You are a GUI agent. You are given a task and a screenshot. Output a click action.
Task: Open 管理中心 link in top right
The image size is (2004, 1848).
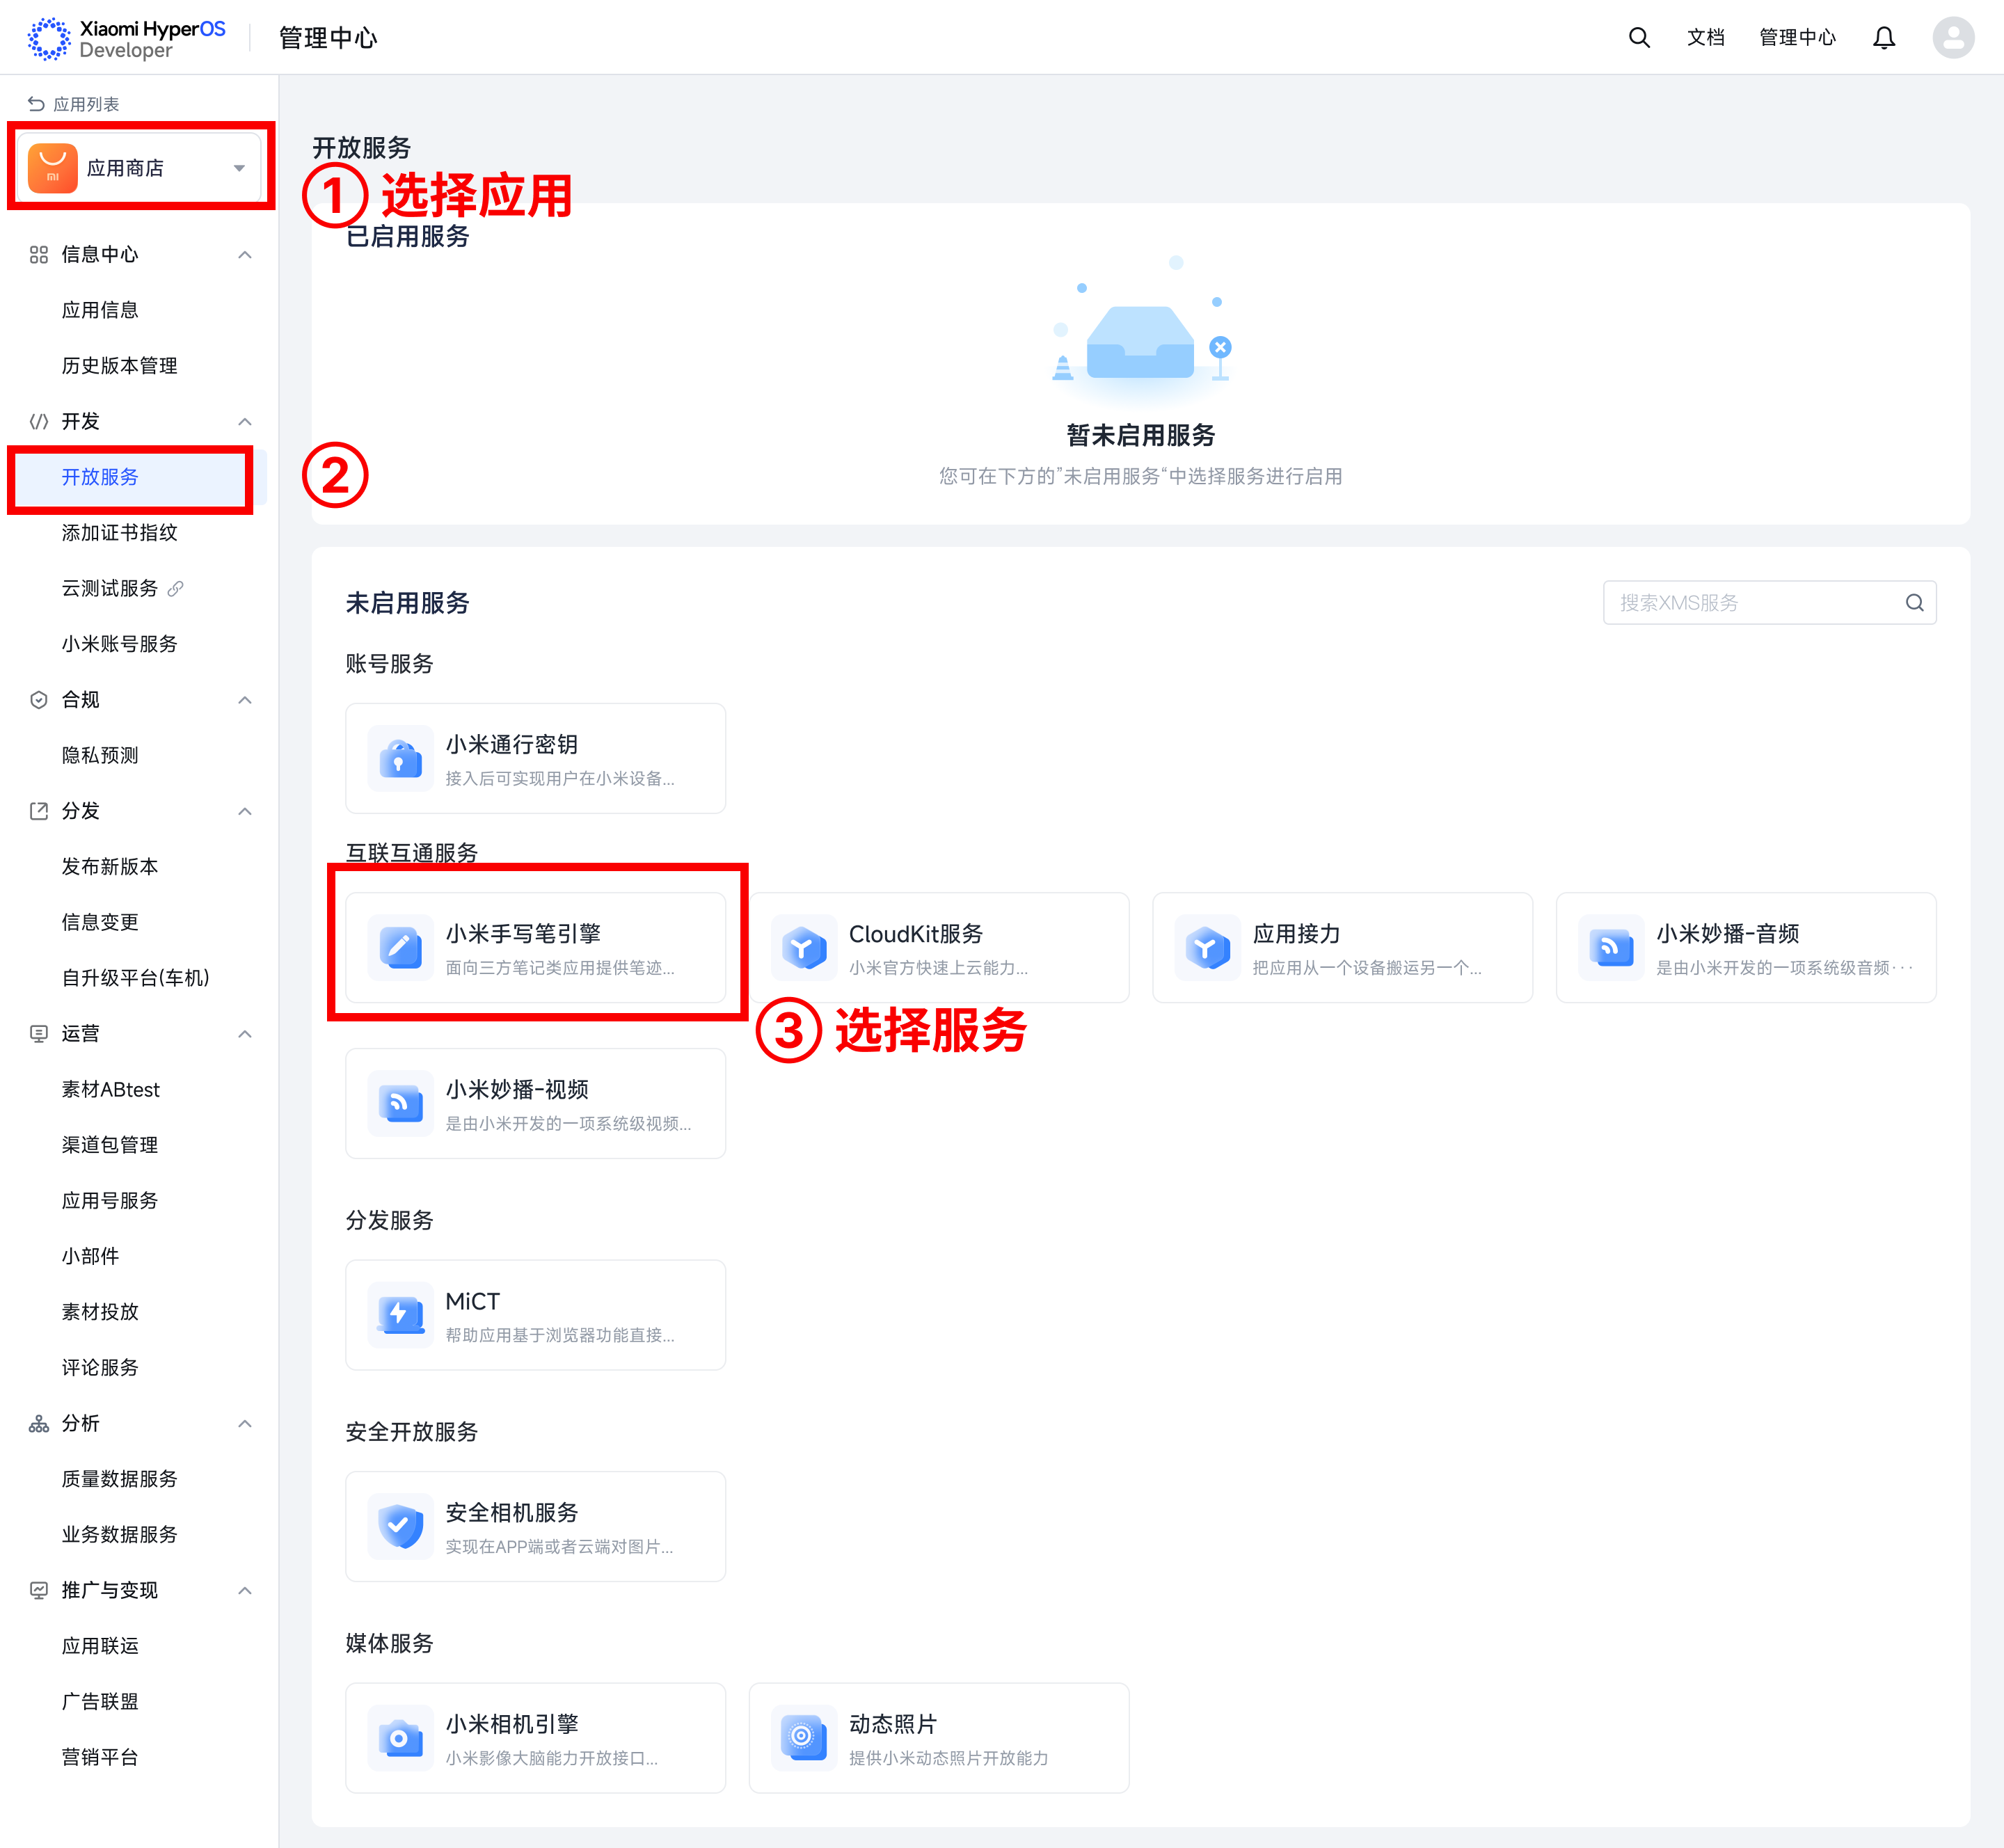point(1797,38)
